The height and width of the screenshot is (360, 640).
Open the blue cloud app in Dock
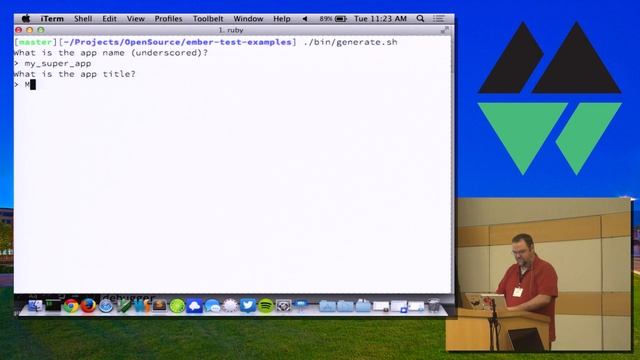(194, 306)
